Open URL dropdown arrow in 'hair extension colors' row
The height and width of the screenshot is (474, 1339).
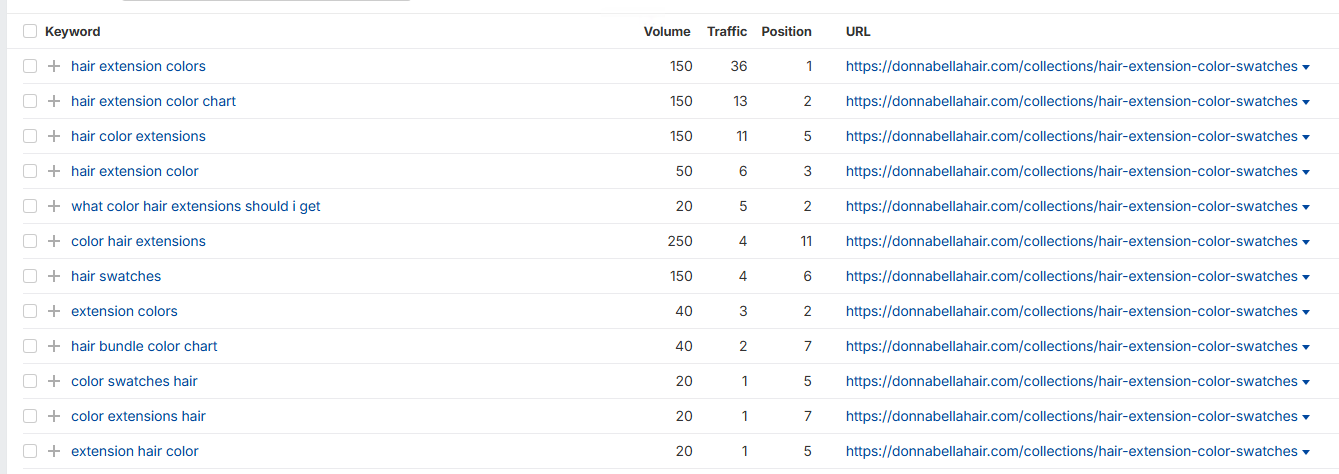click(1306, 67)
